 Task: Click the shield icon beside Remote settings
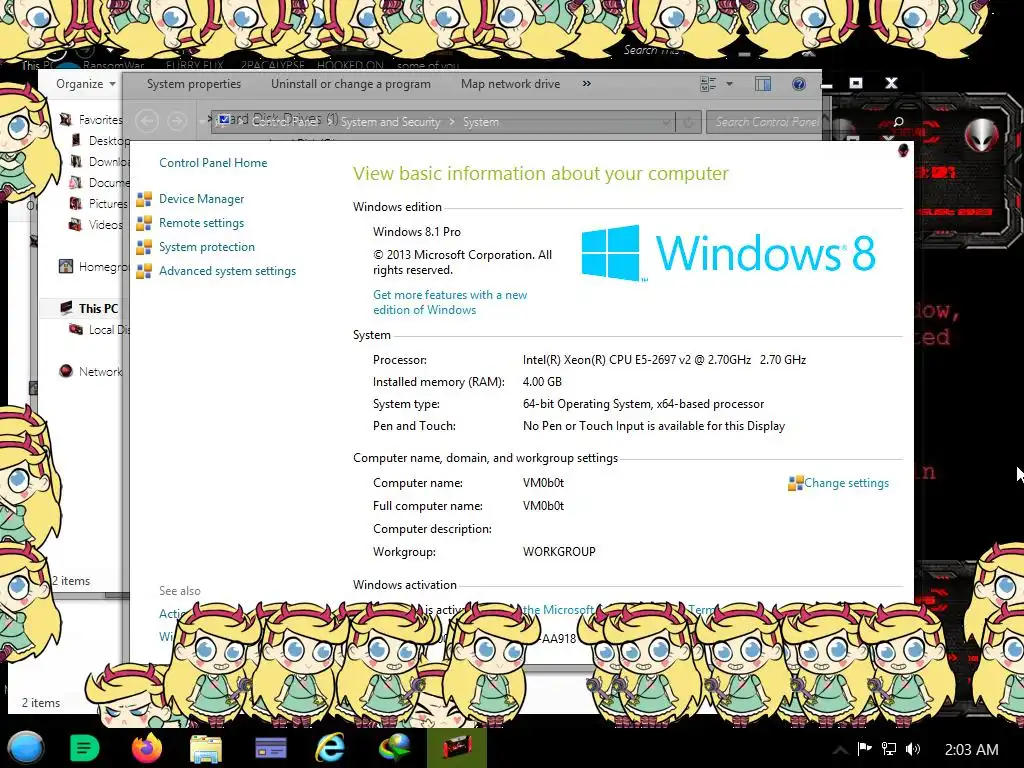(144, 223)
